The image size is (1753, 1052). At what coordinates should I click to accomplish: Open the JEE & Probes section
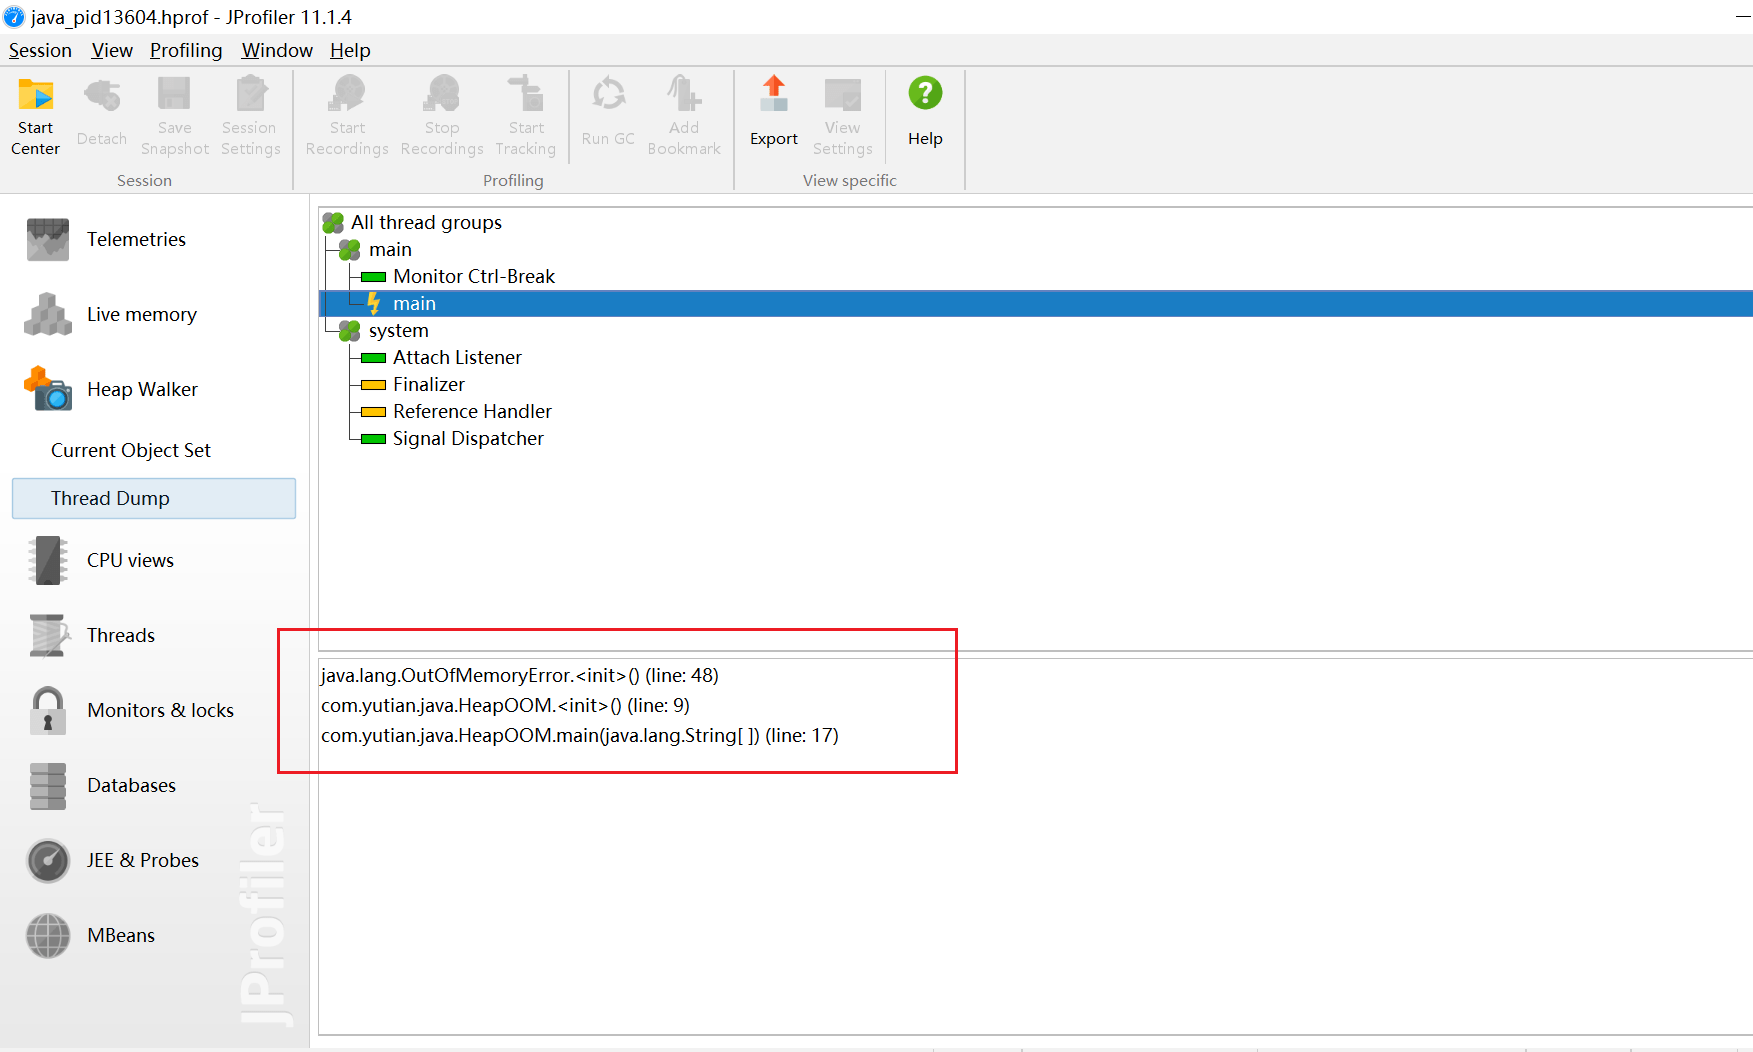pyautogui.click(x=142, y=861)
